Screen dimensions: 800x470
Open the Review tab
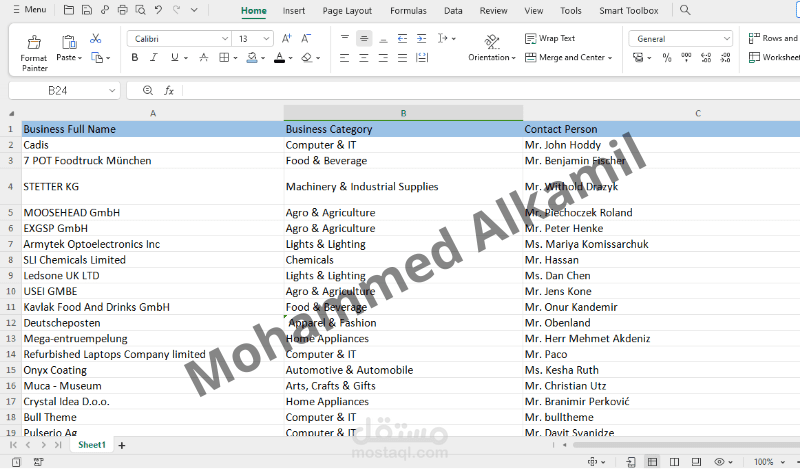493,11
